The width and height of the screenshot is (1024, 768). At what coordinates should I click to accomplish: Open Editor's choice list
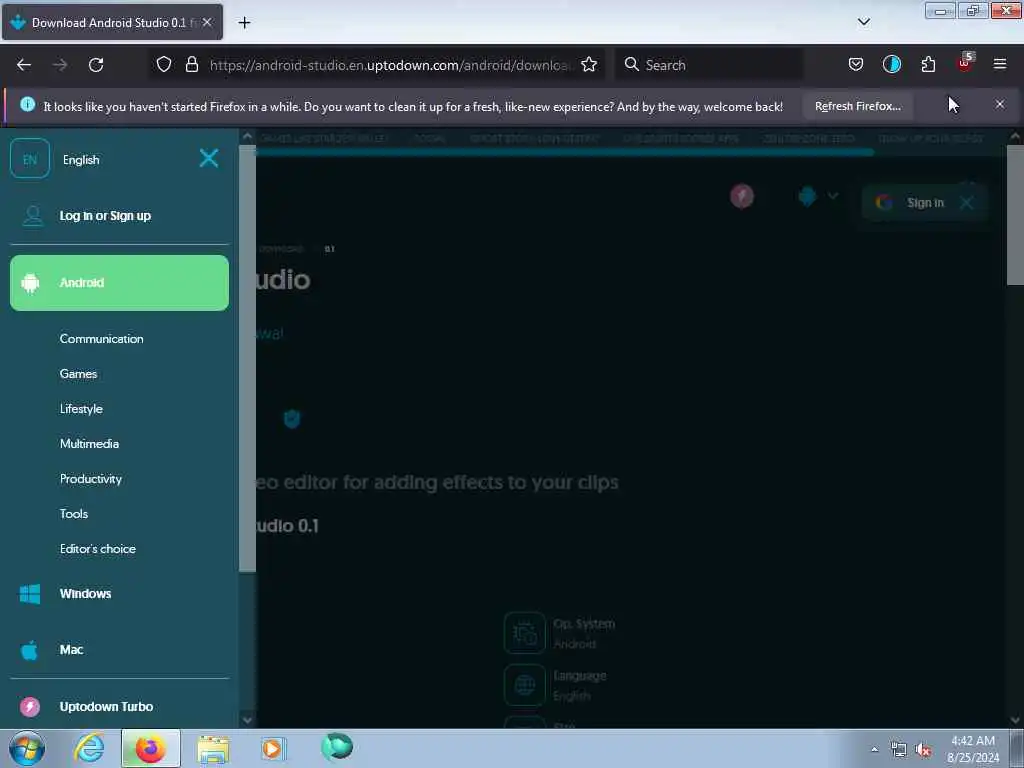point(98,549)
